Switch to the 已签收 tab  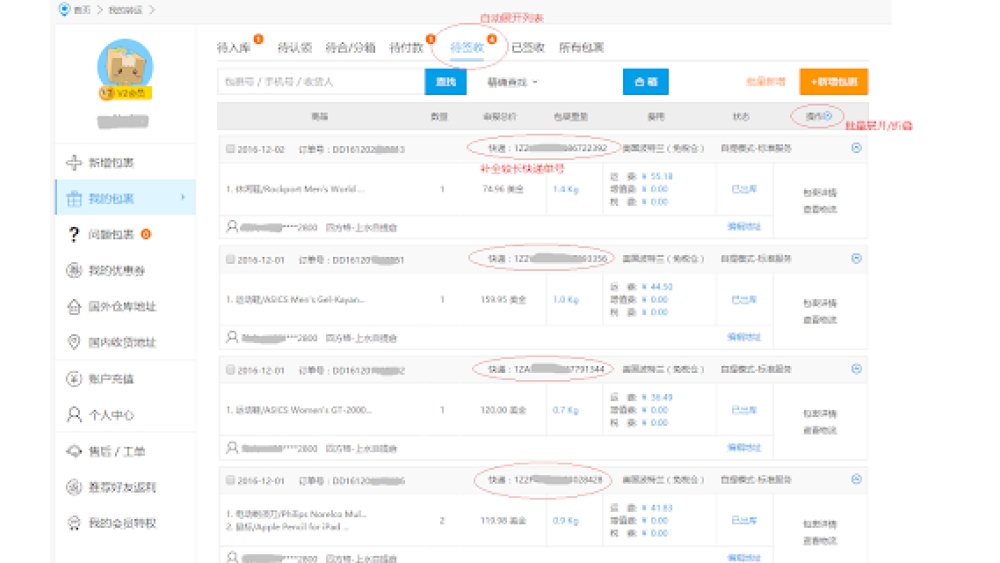coord(527,48)
